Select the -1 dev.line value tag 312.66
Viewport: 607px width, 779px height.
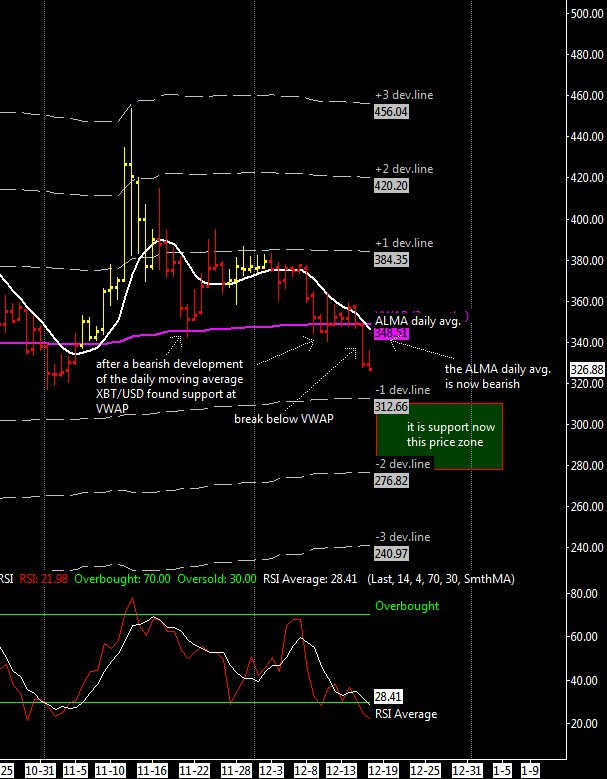coord(389,407)
